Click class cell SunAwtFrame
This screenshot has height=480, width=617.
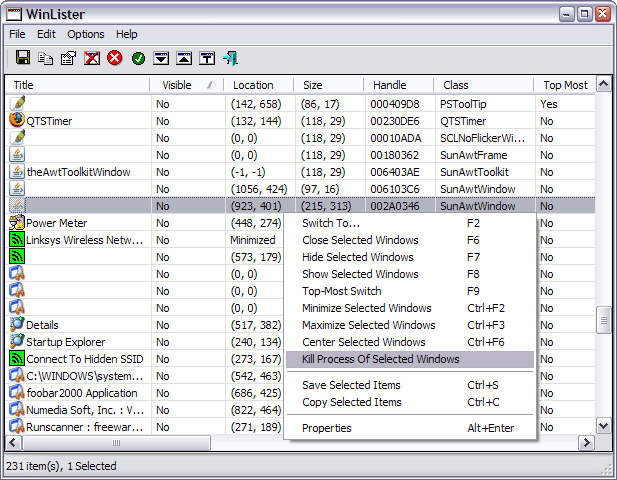[x=473, y=155]
